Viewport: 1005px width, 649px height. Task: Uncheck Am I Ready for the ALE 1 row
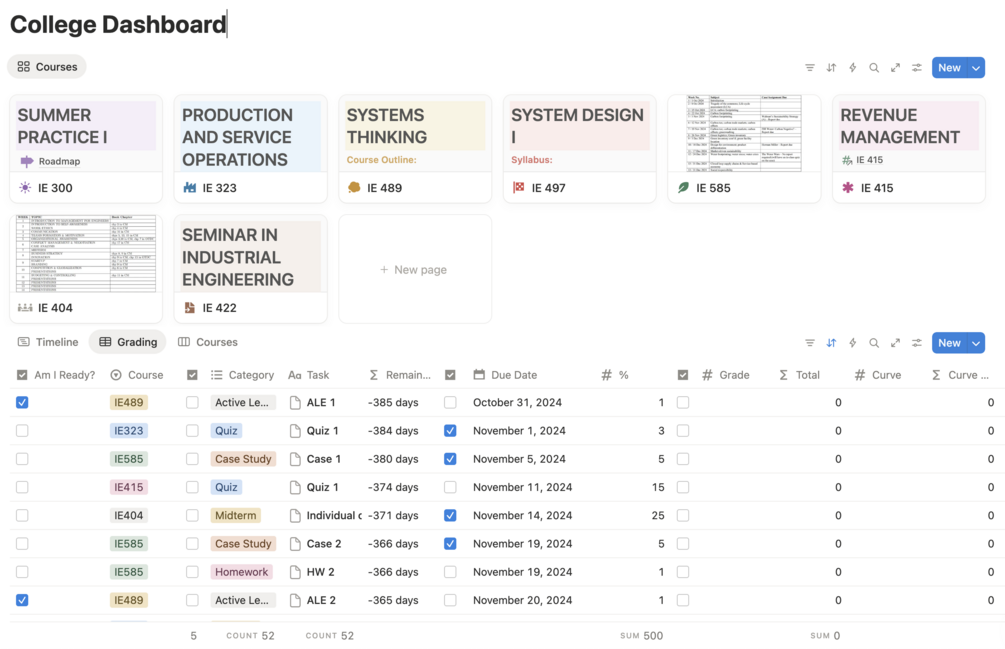pos(22,403)
